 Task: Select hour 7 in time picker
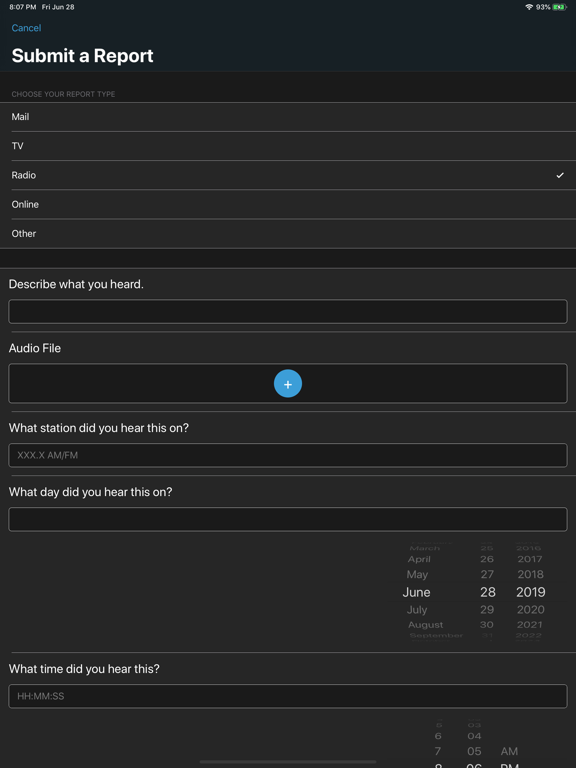point(438,751)
